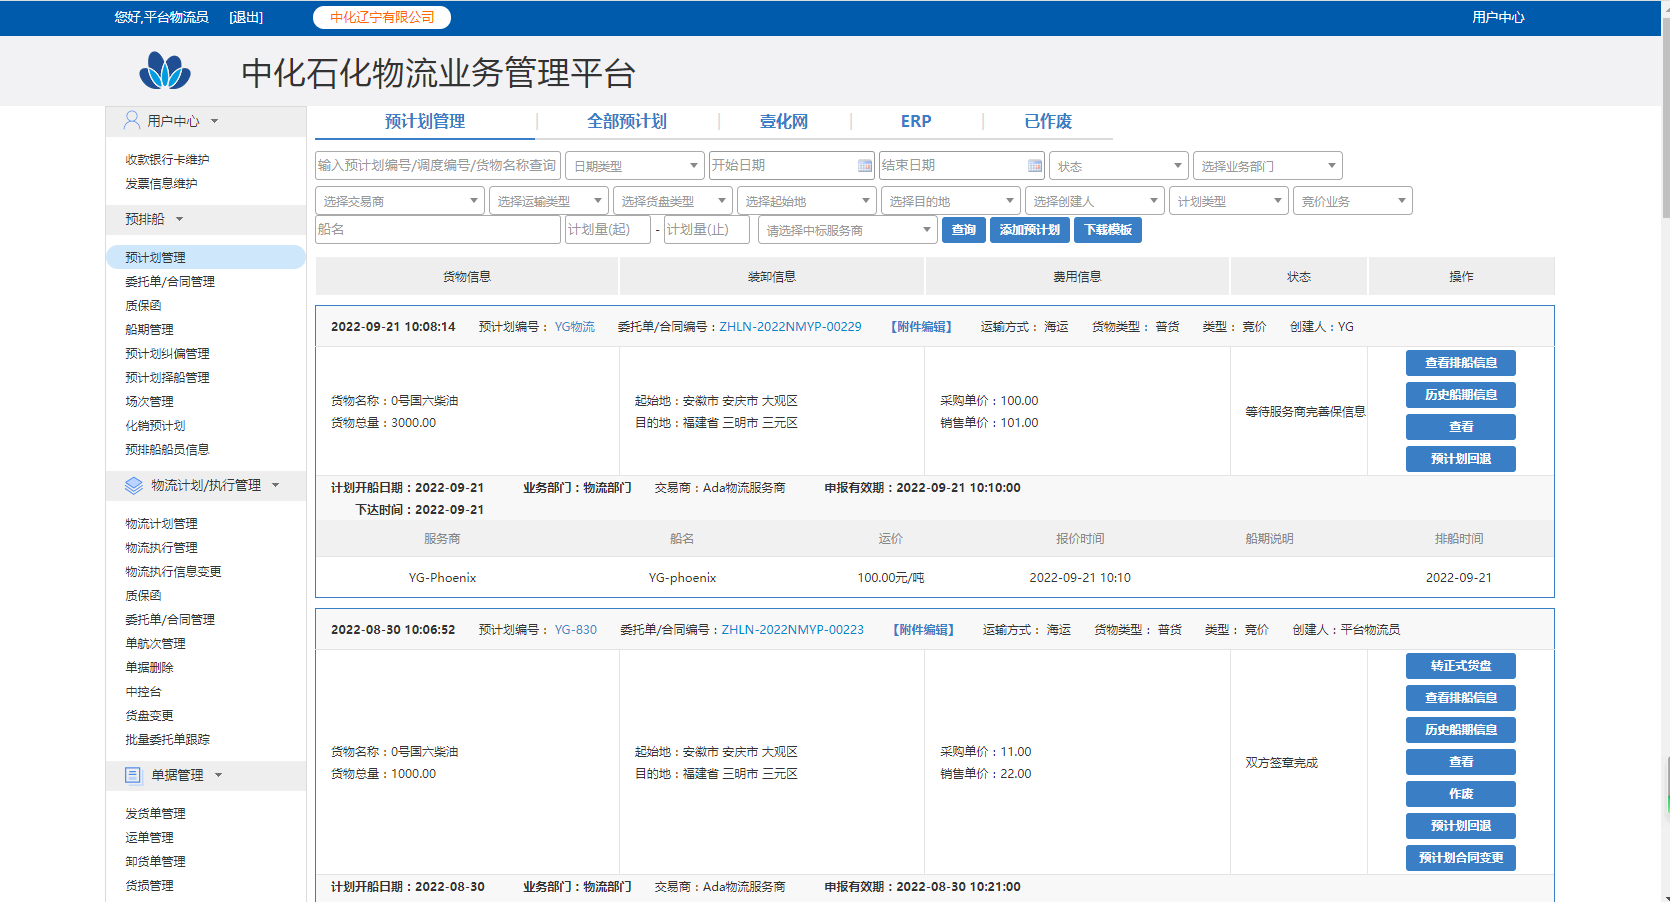Collapse the 物流计划/执行管理 section
1670x902 pixels.
pyautogui.click(x=275, y=485)
